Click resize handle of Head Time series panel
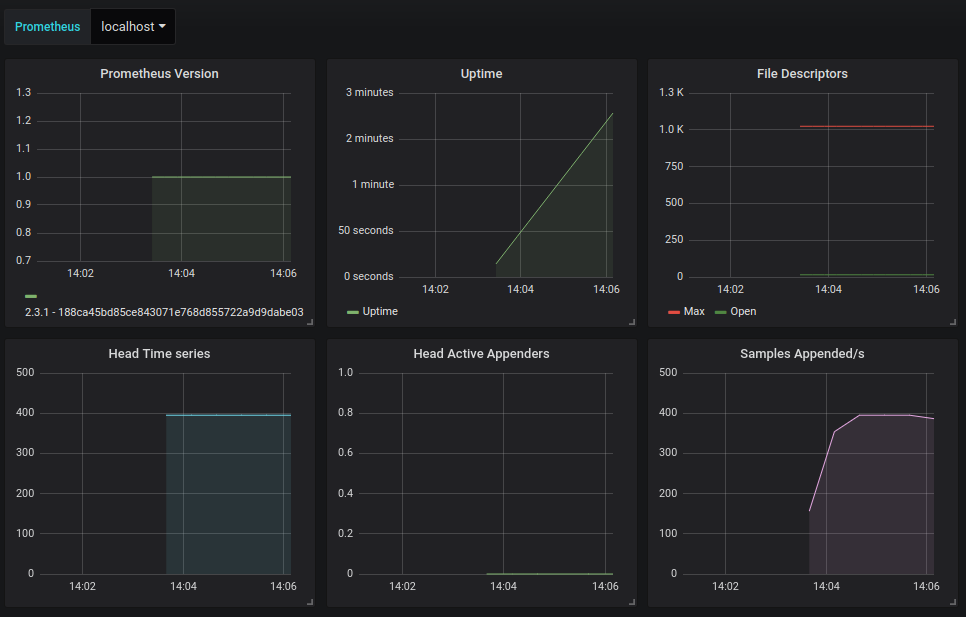This screenshot has height=617, width=966. 310,602
